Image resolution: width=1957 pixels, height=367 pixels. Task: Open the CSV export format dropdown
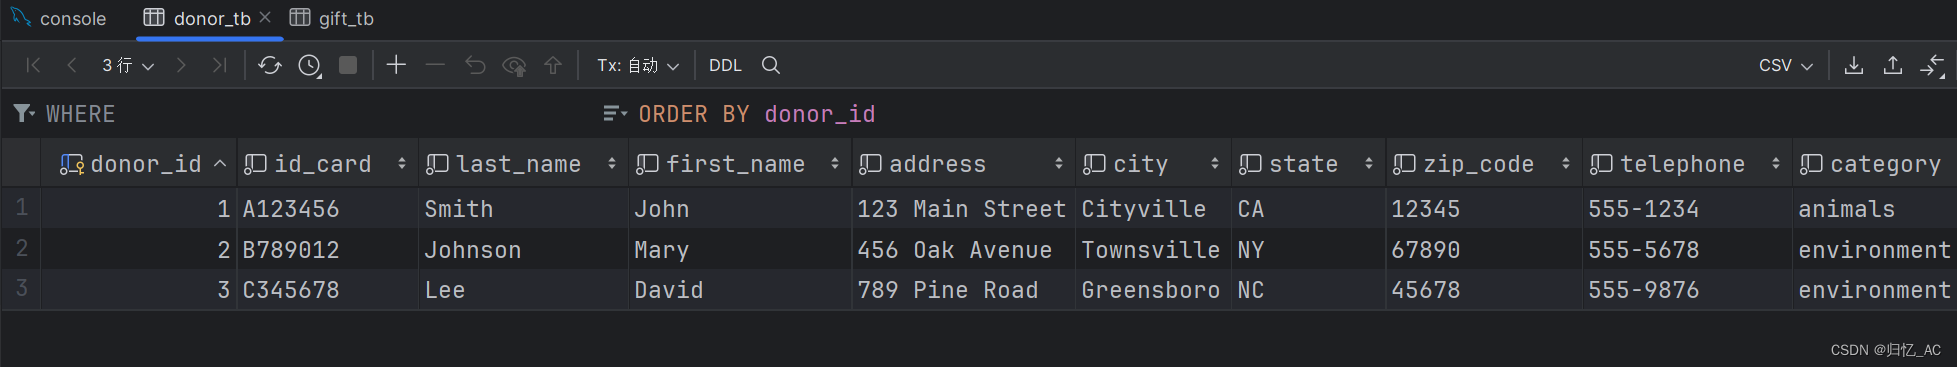[x=1785, y=65]
